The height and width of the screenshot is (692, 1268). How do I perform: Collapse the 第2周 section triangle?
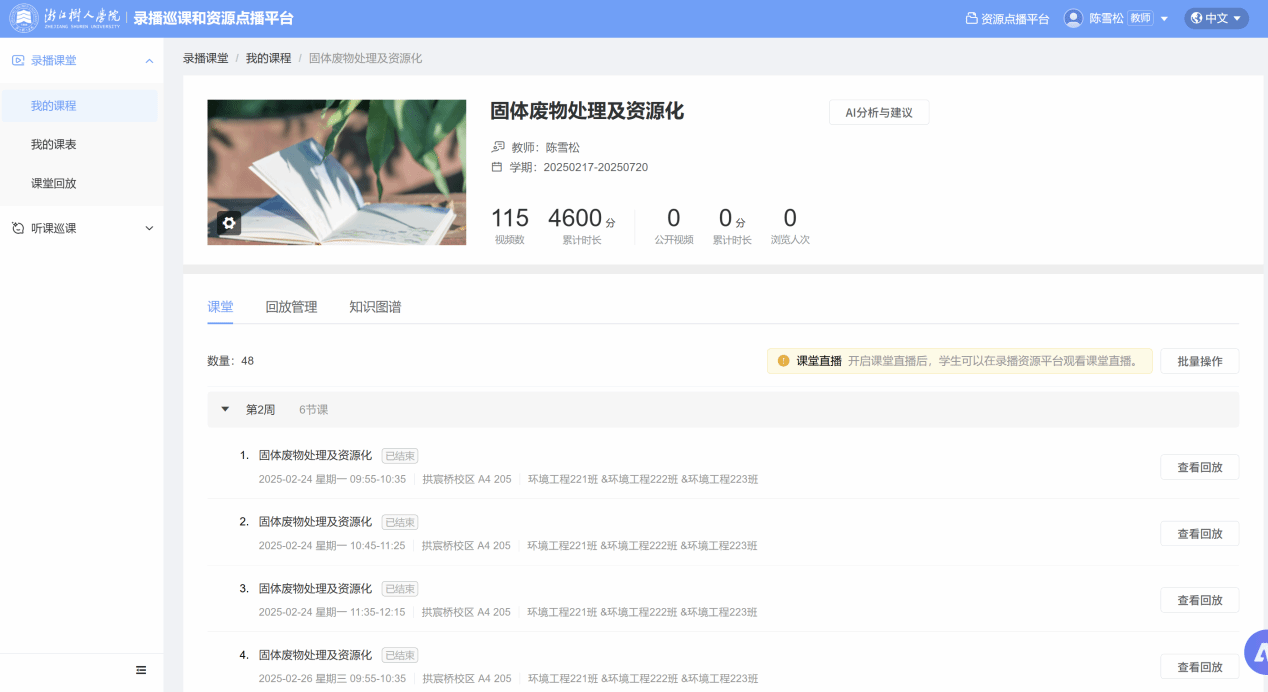pos(225,409)
